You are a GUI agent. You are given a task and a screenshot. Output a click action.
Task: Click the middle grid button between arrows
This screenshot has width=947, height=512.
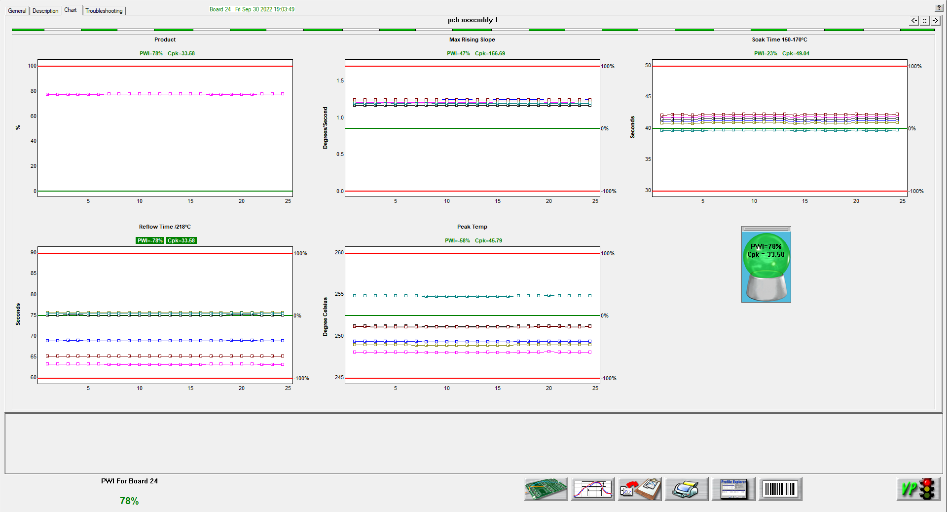point(925,20)
